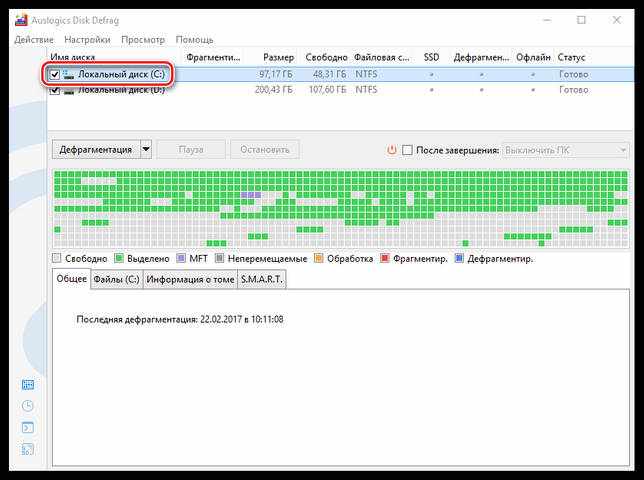Open the Действие menu

[34, 40]
